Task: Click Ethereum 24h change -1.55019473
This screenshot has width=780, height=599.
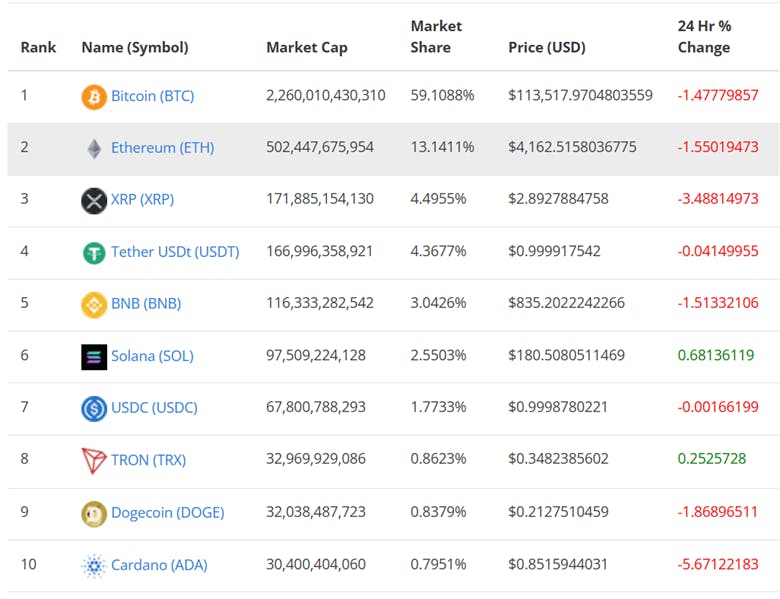Action: coord(718,147)
